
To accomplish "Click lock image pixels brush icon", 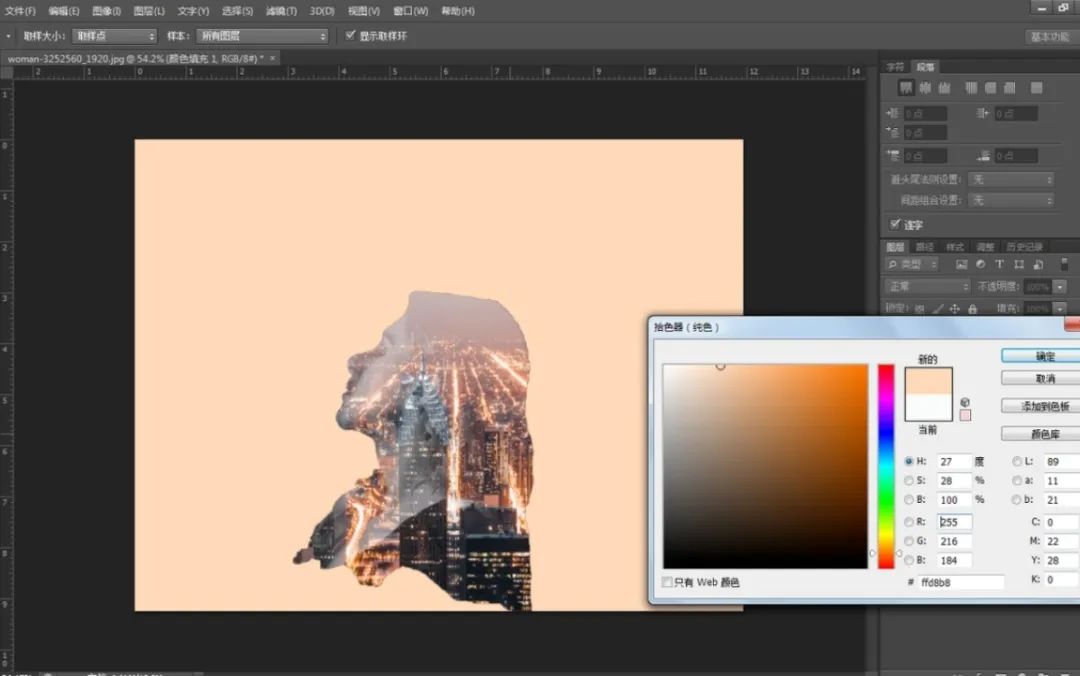I will pos(937,309).
